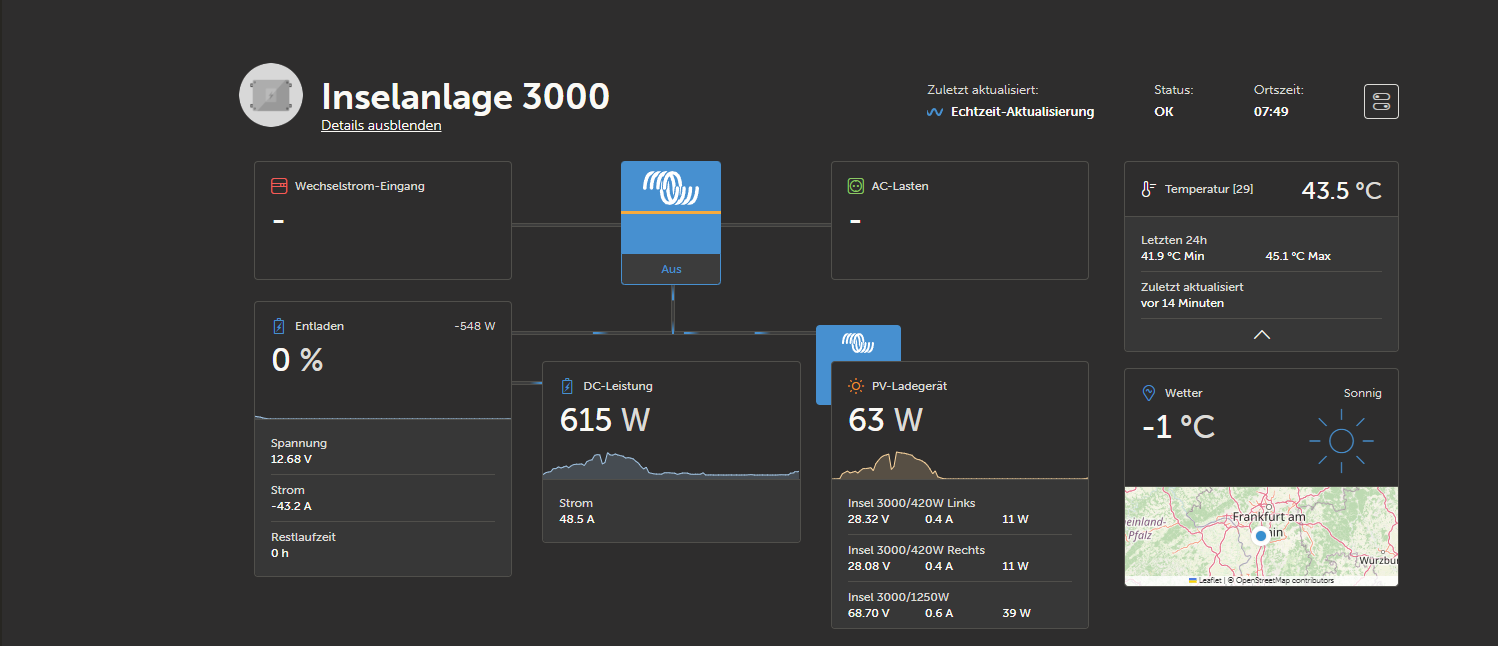This screenshot has width=1498, height=646.
Task: Open the device controls toggle icon button
Action: point(1381,102)
